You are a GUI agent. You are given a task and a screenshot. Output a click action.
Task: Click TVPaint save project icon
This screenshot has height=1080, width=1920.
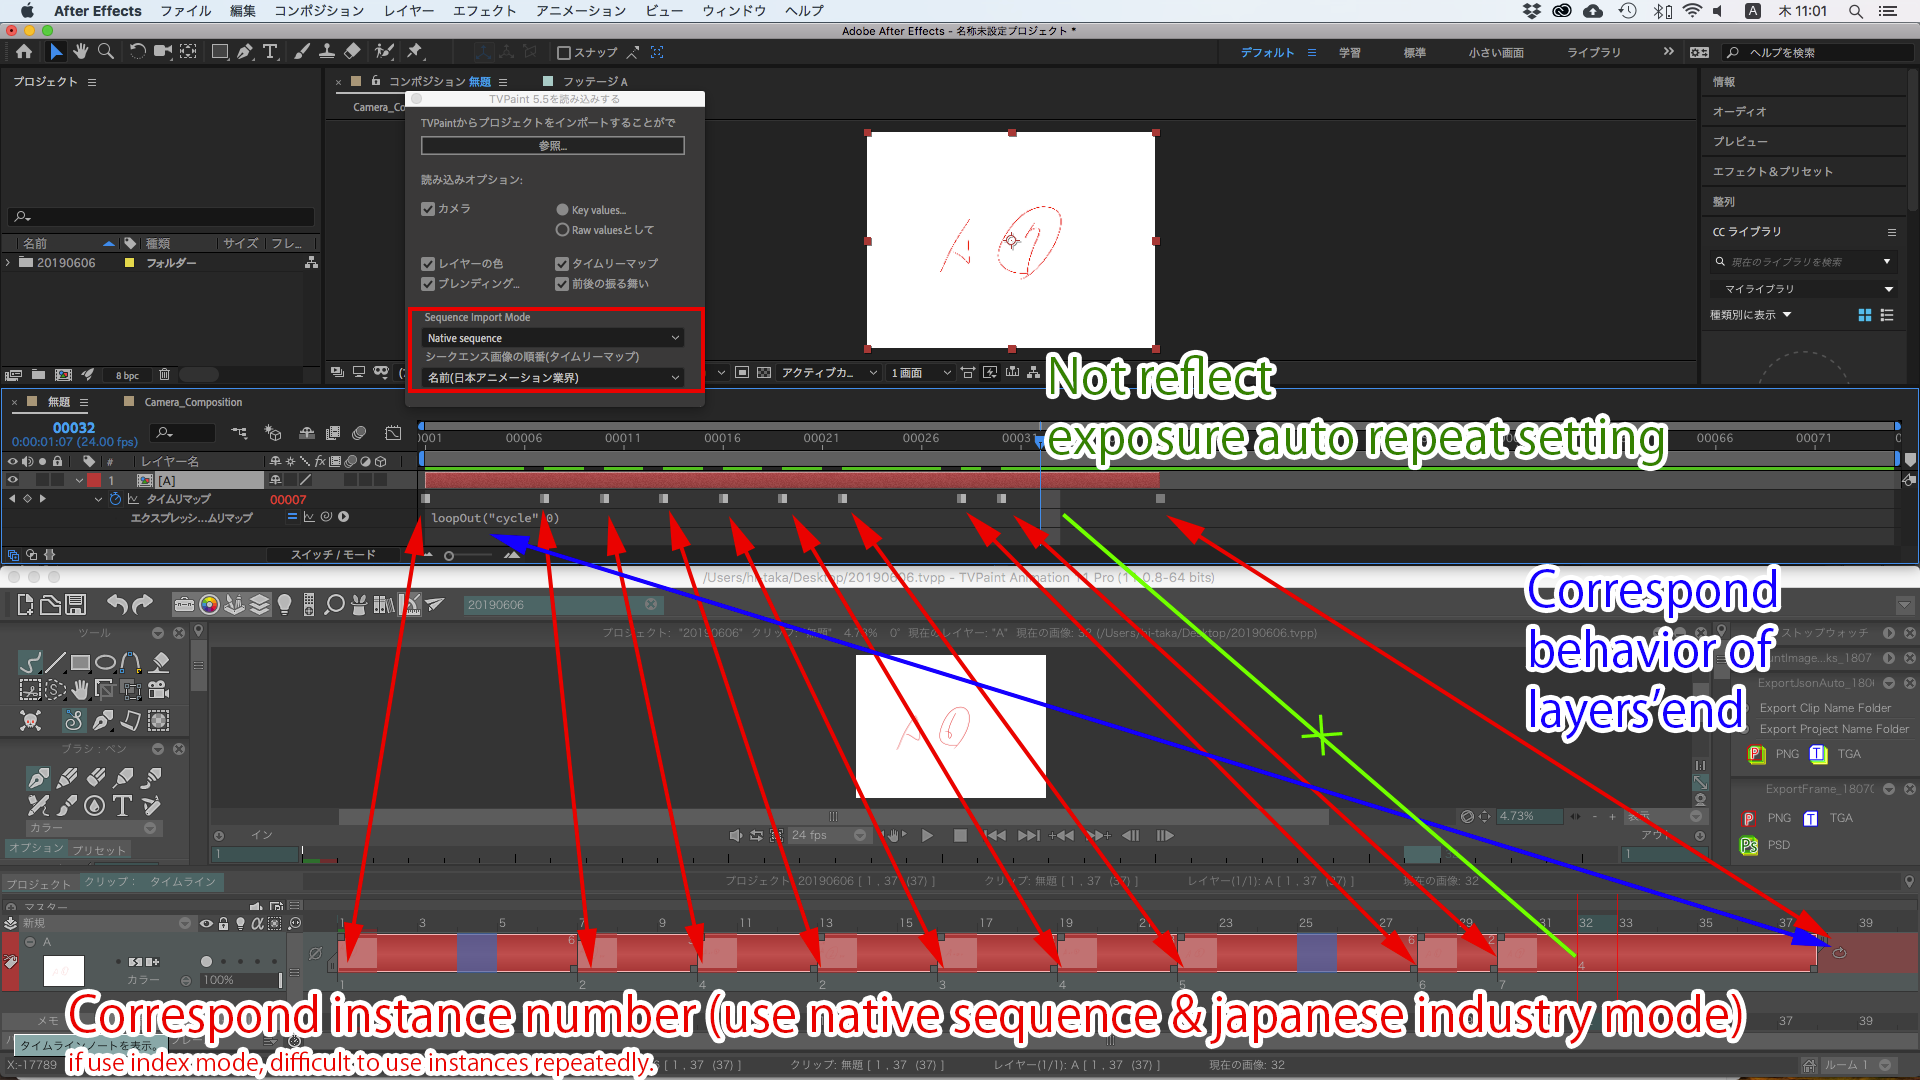coord(76,604)
